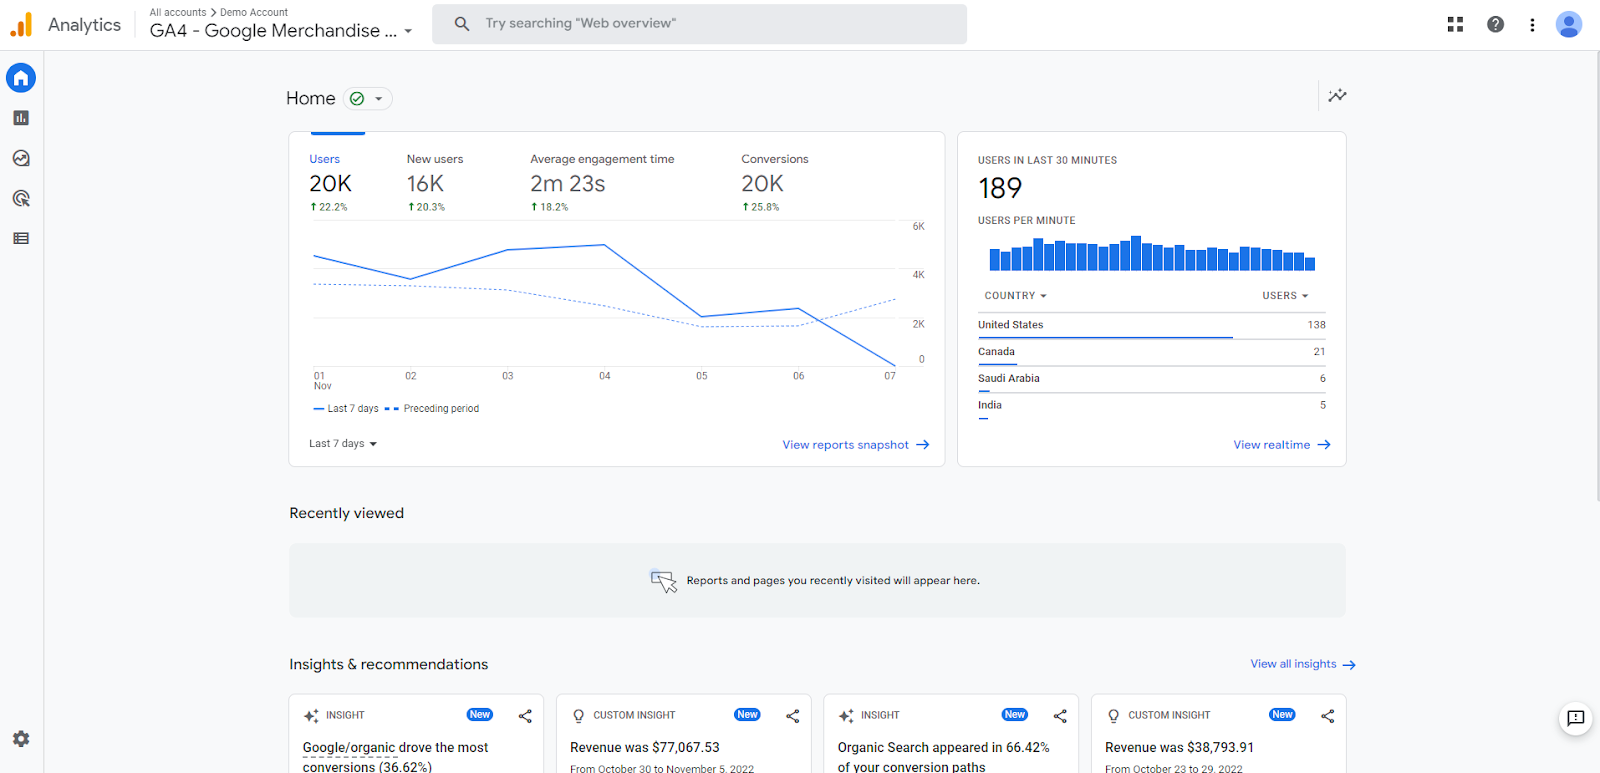Screen dimensions: 1600x773
Task: Share the Revenue was $38,793.91 card
Action: 1327,716
